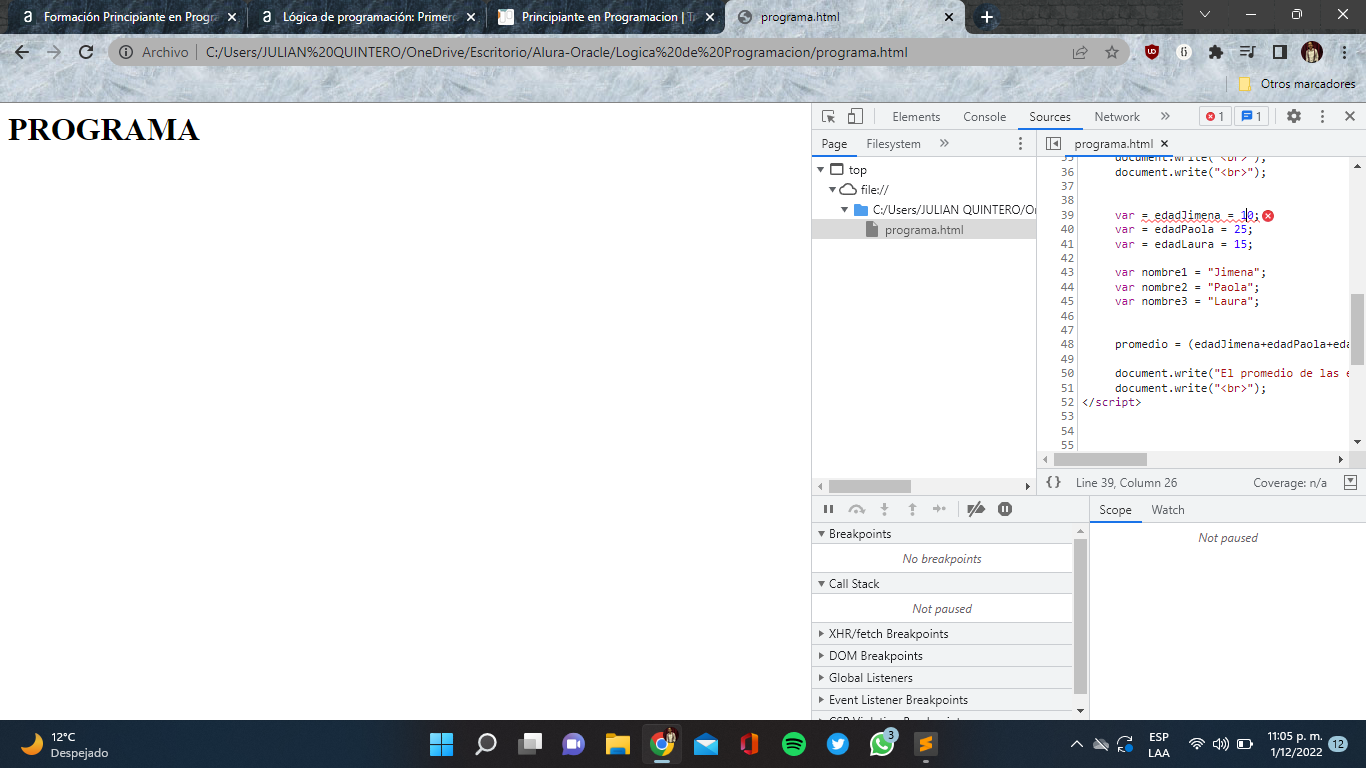Collapse the C:/Users/JULIAN QUINTERO folder node

coord(844,210)
